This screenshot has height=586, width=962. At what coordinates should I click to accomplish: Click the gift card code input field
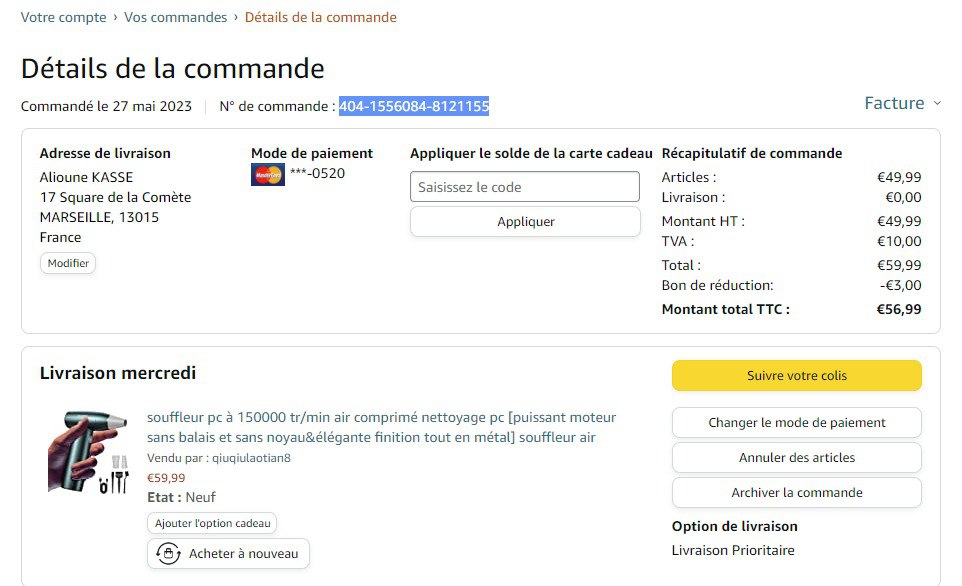tap(524, 187)
